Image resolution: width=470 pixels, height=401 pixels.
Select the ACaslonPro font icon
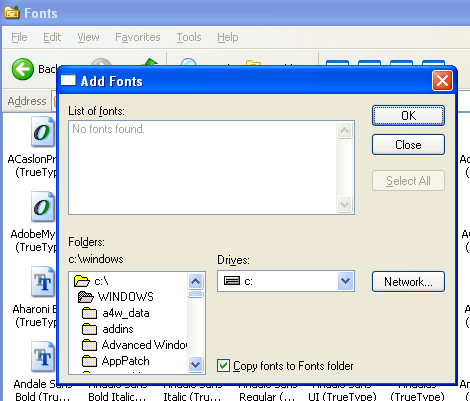point(43,132)
